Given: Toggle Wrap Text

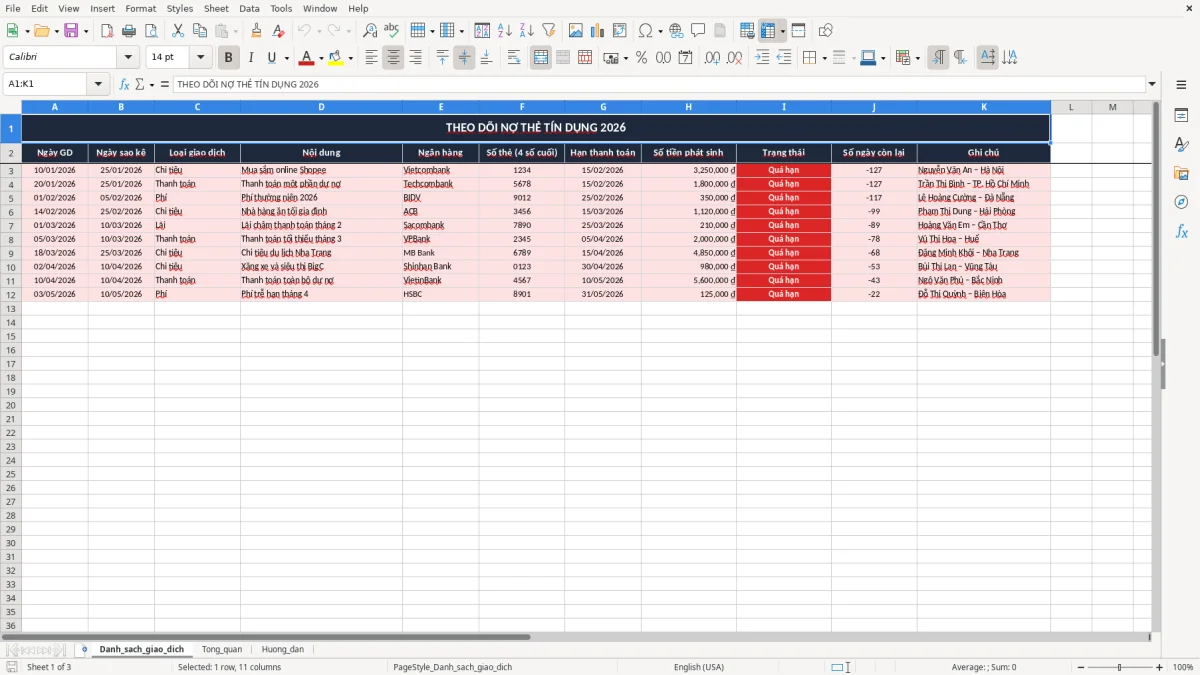Looking at the screenshot, I should (514, 58).
